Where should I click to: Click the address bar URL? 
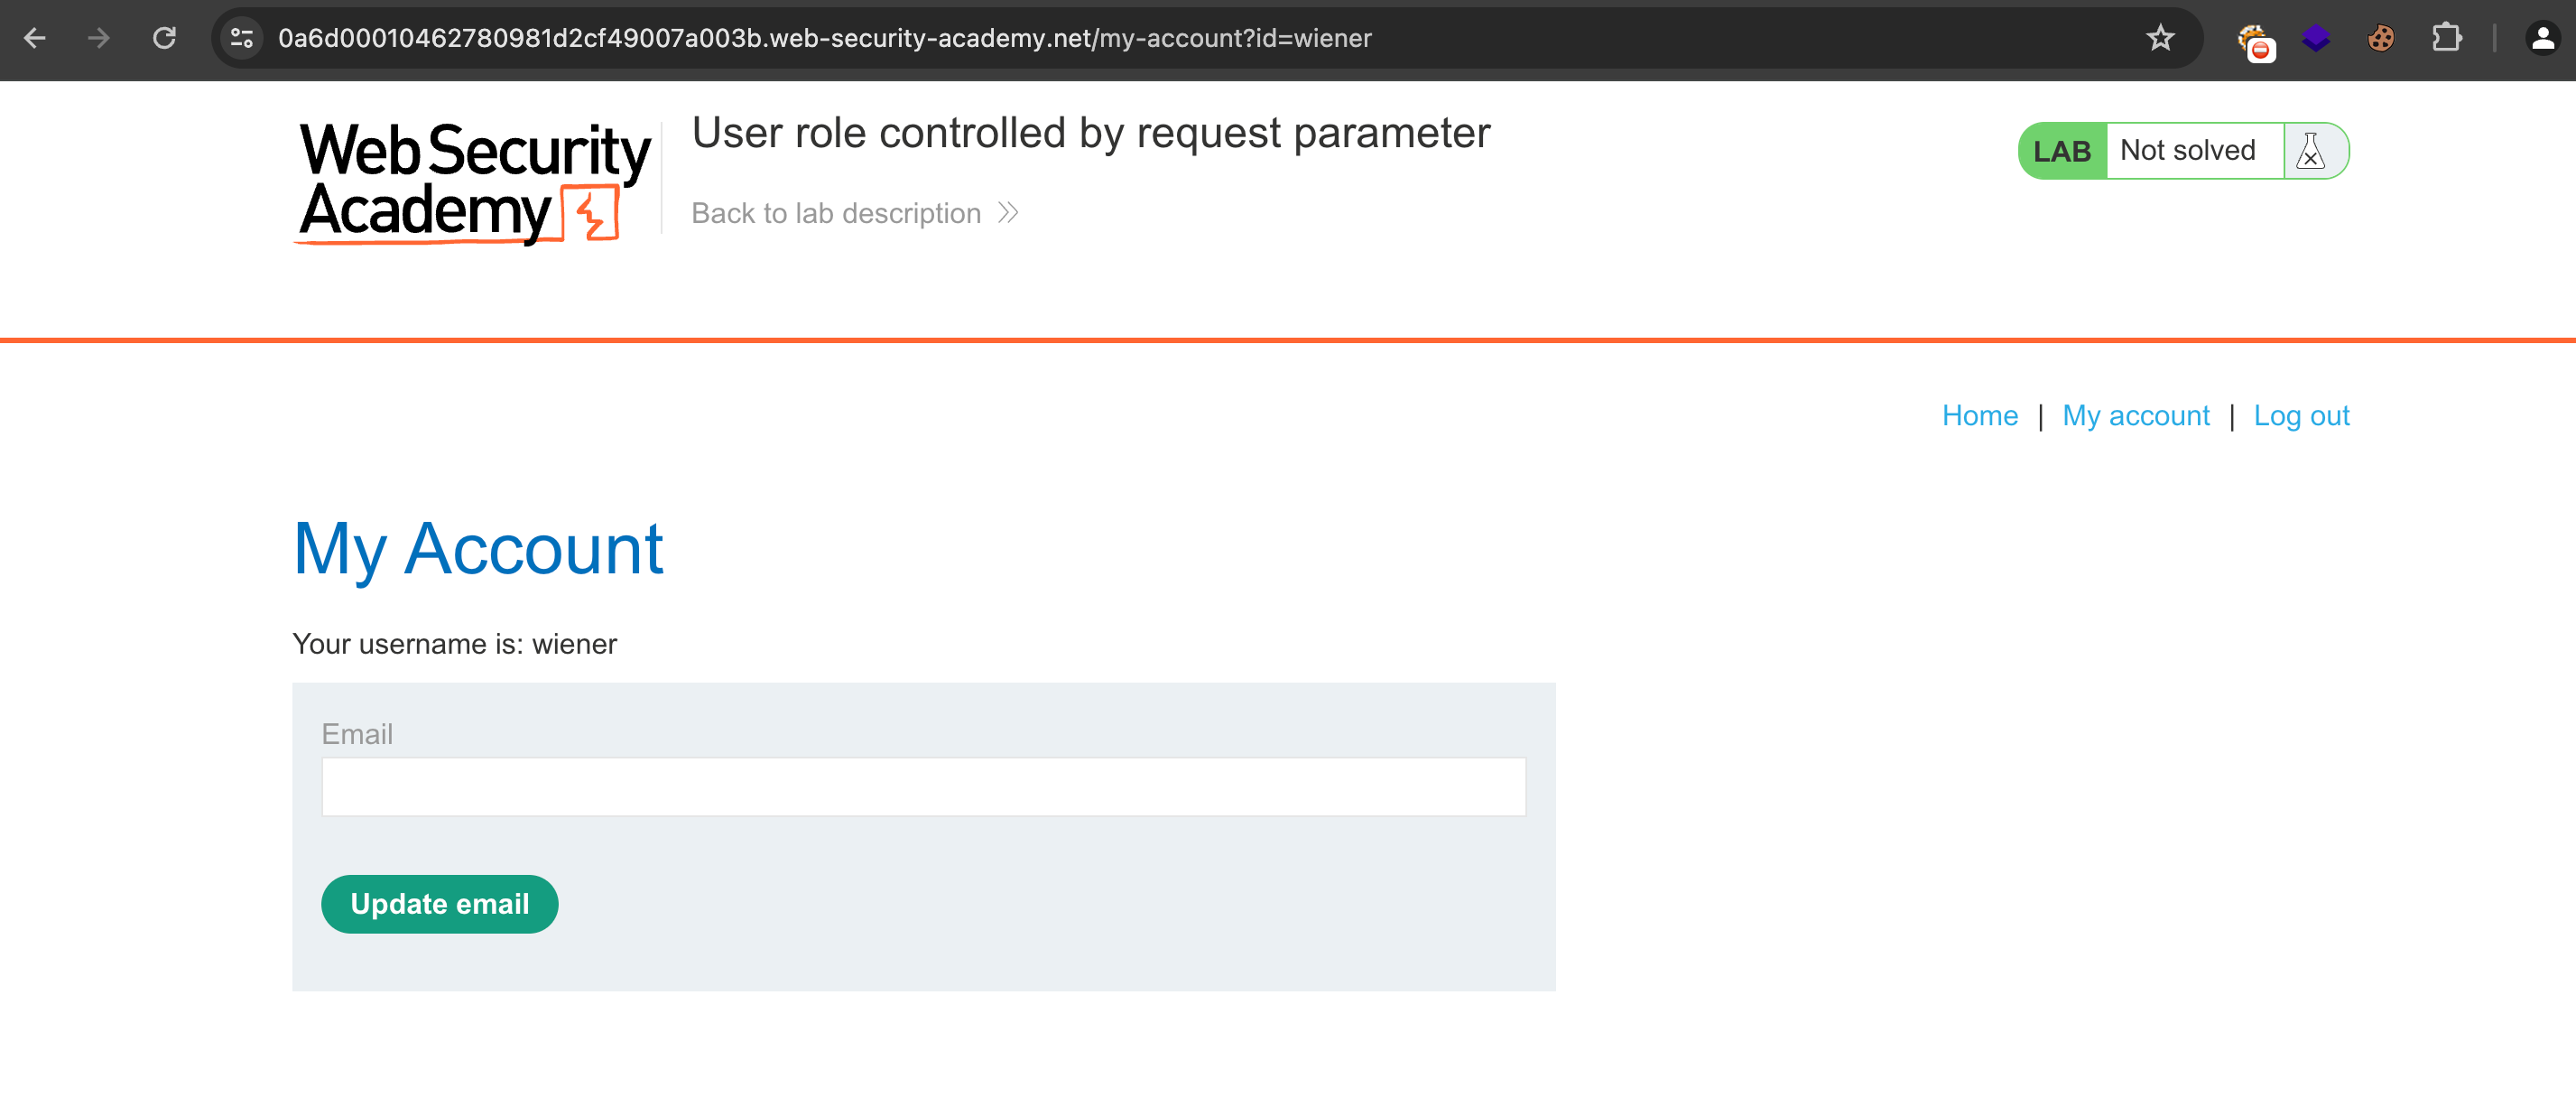(824, 38)
